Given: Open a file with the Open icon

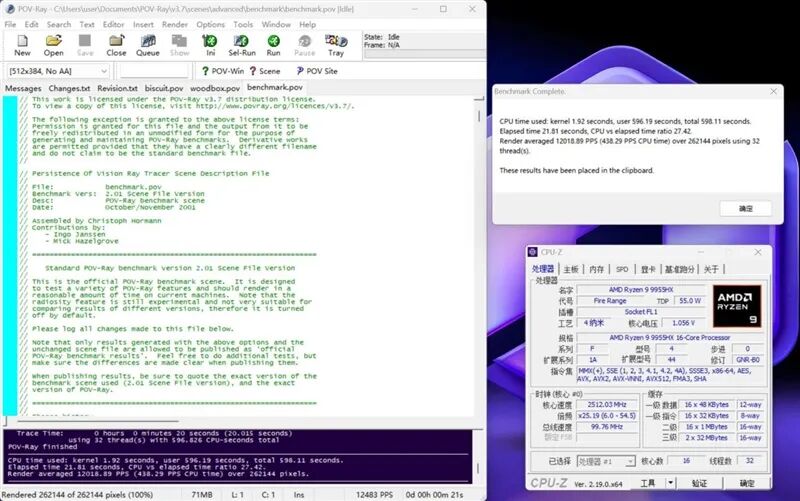Looking at the screenshot, I should click(x=54, y=45).
